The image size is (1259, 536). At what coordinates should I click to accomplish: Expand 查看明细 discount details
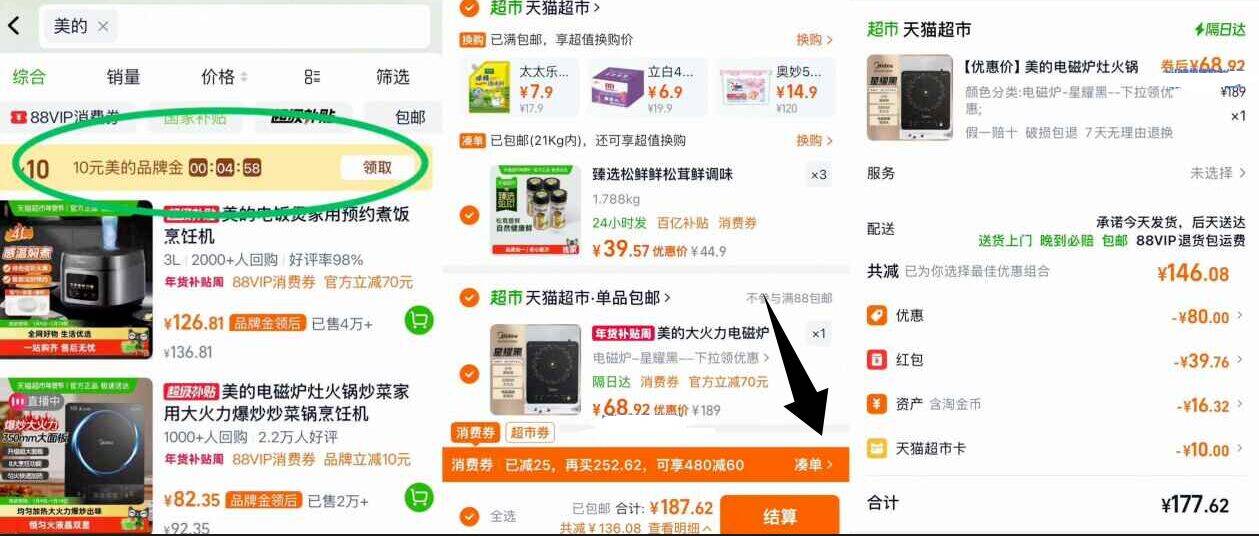[680, 528]
